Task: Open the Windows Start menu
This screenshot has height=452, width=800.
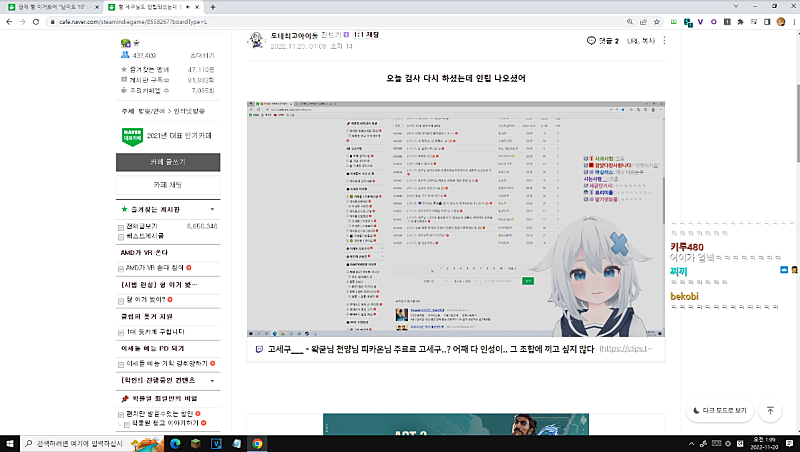Action: 10,443
